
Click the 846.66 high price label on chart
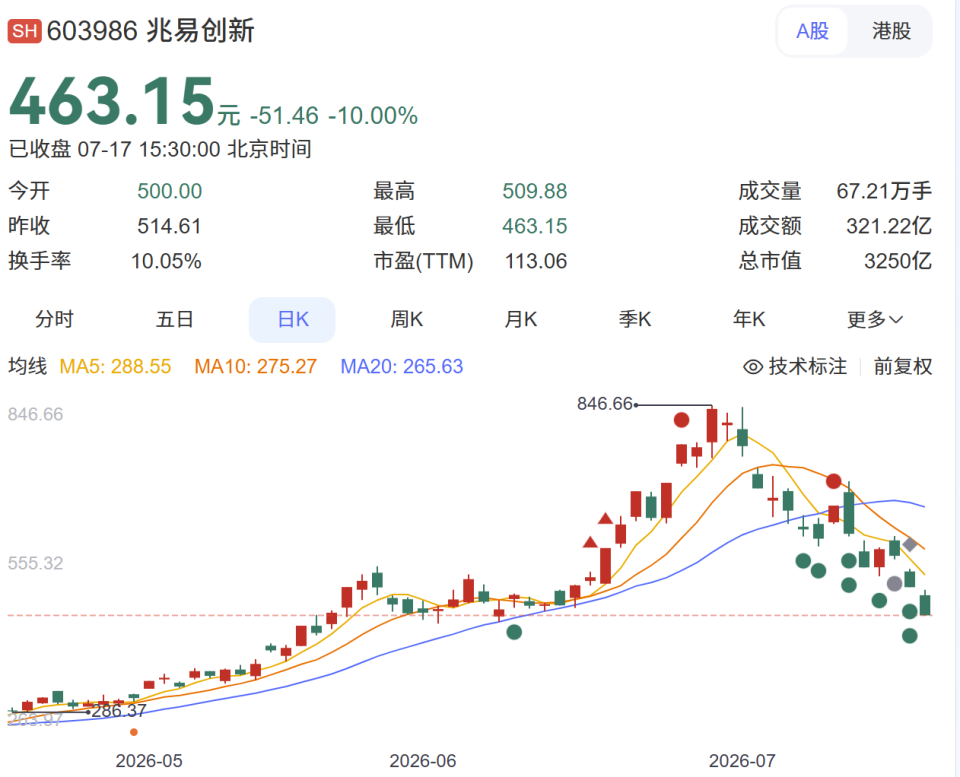point(604,404)
